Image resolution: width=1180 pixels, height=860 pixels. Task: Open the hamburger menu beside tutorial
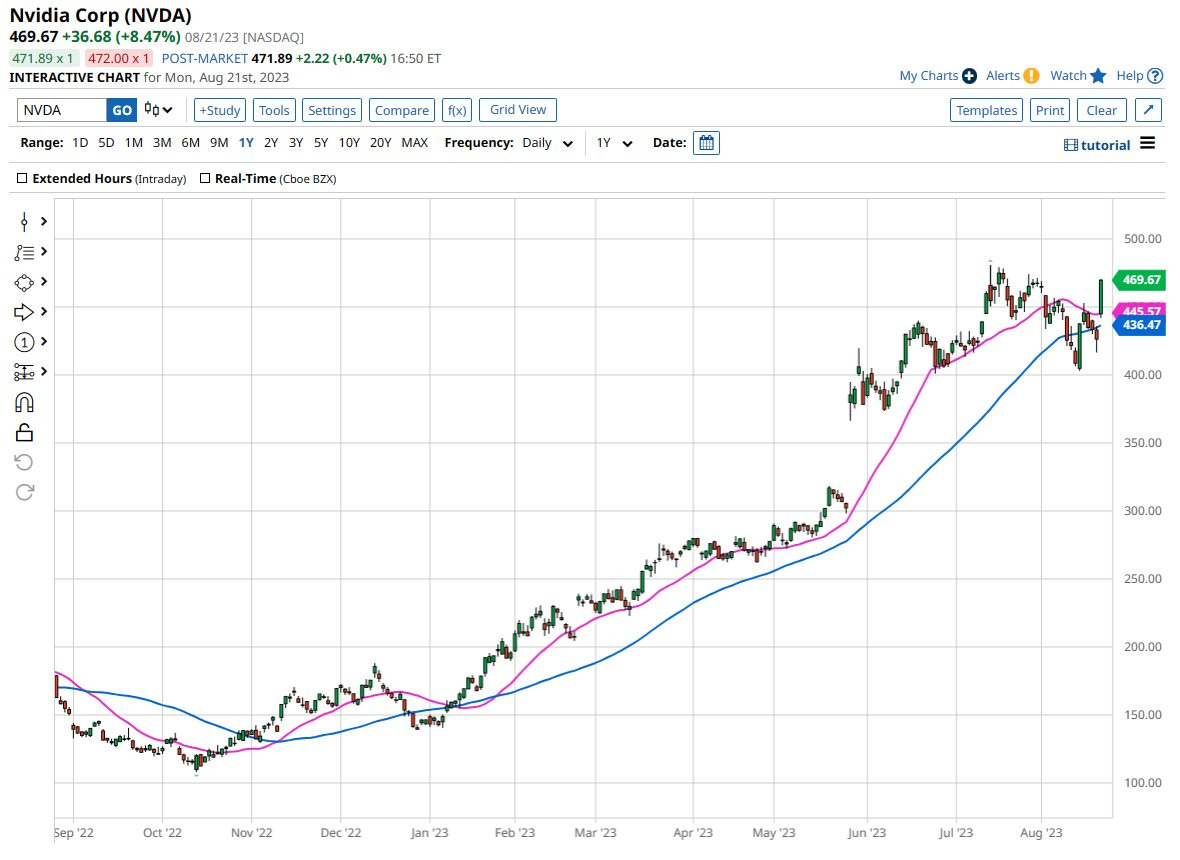click(1147, 144)
